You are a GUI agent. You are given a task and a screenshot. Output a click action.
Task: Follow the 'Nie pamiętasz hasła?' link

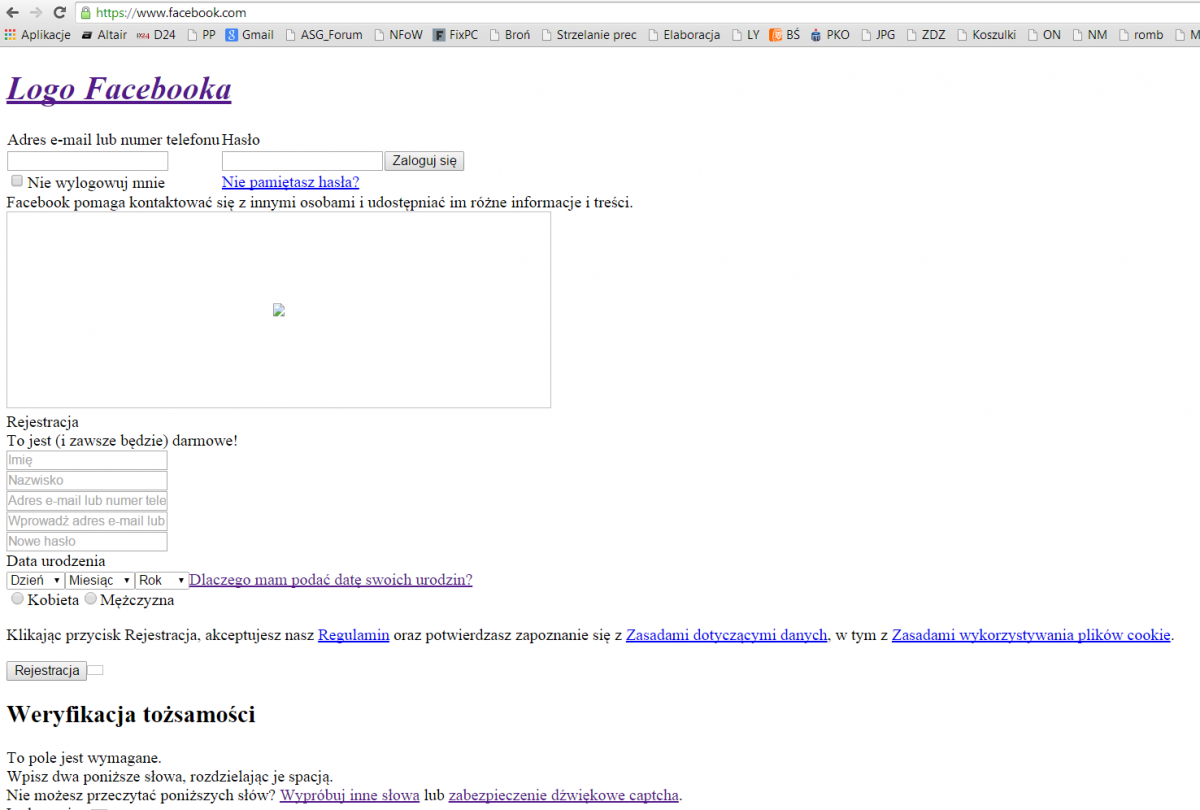pos(290,182)
